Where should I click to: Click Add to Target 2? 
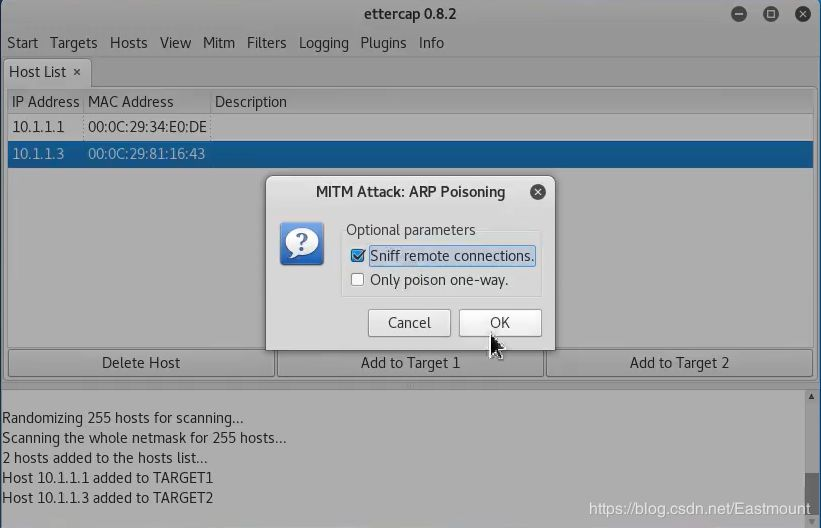[679, 363]
